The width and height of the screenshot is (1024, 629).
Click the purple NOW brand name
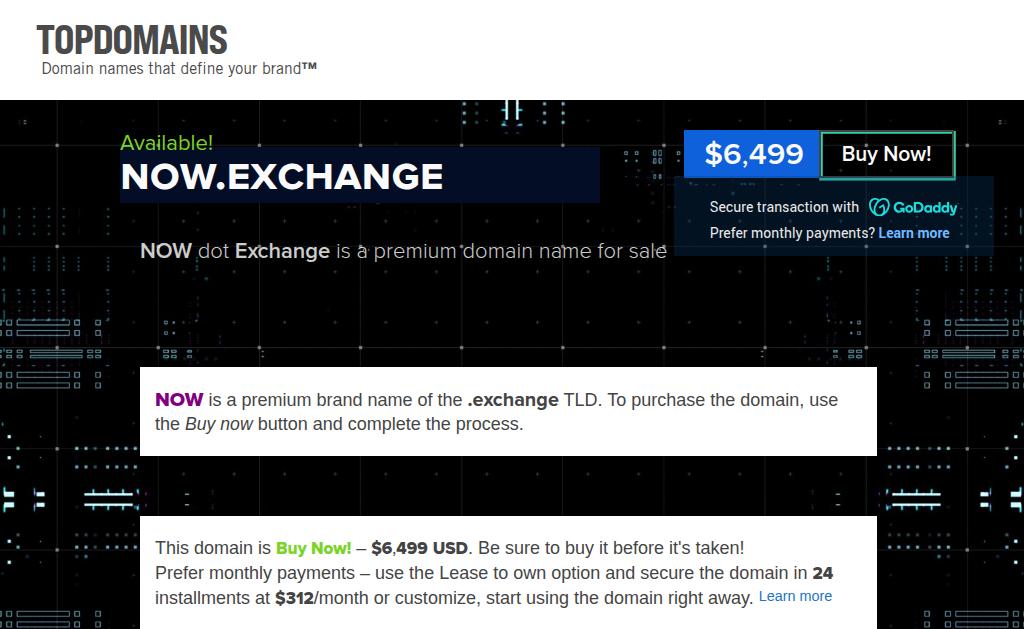click(x=179, y=400)
